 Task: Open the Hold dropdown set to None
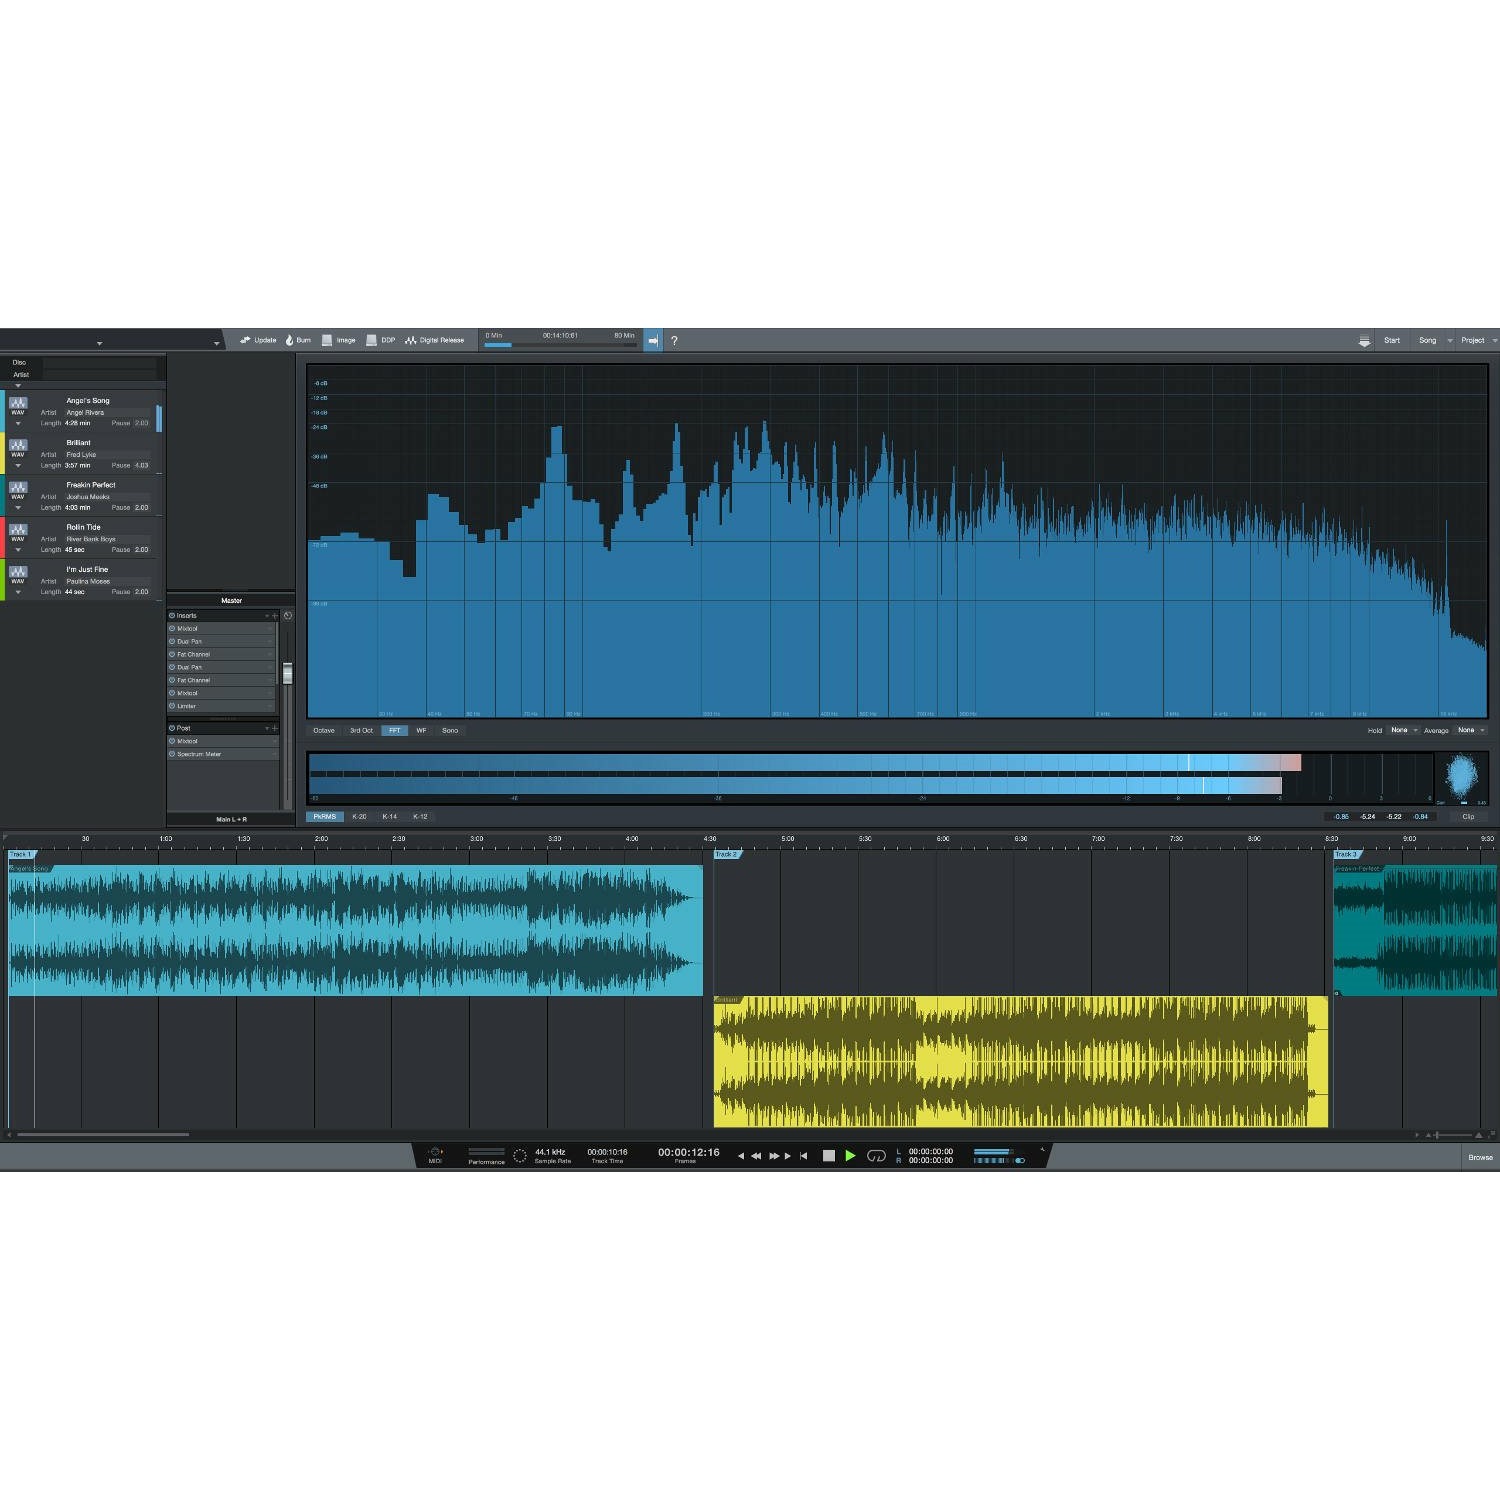point(1404,730)
